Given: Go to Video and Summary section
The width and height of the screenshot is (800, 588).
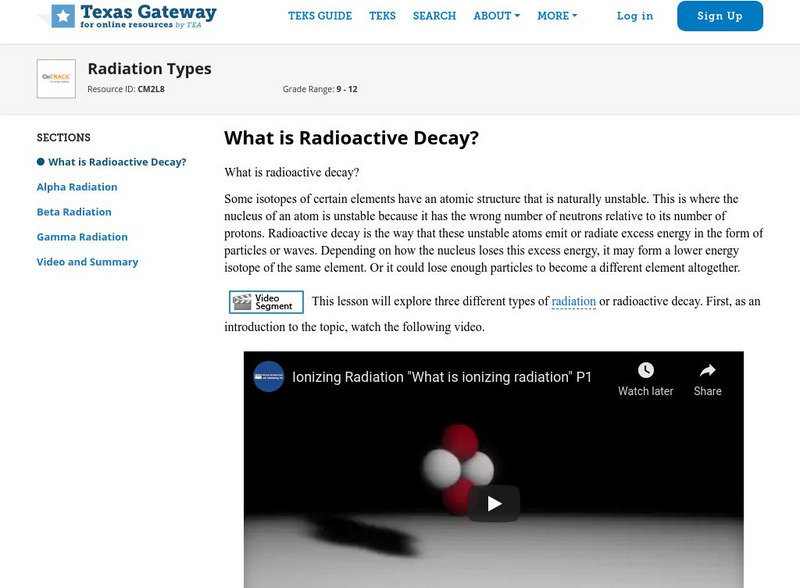Looking at the screenshot, I should (87, 262).
